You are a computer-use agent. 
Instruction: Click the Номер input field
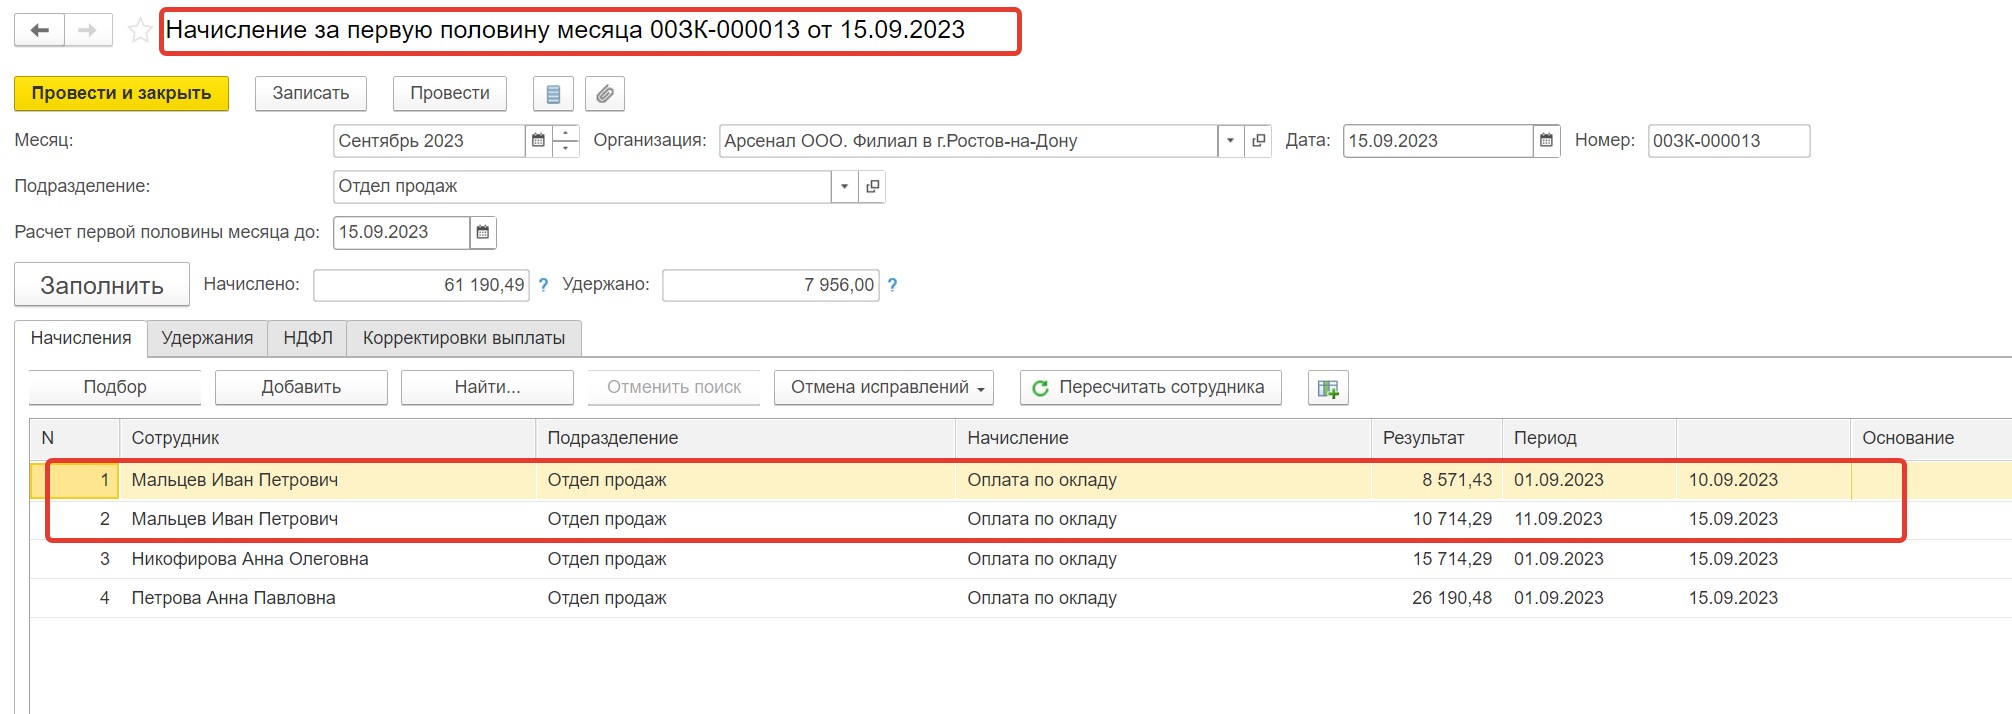(x=1728, y=141)
